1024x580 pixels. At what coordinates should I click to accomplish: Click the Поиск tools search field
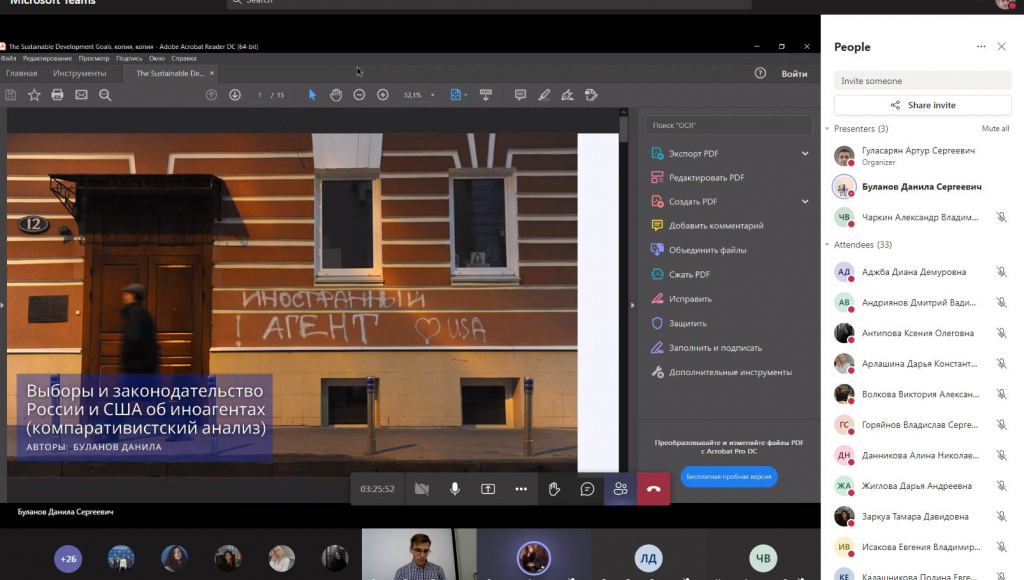pyautogui.click(x=729, y=125)
